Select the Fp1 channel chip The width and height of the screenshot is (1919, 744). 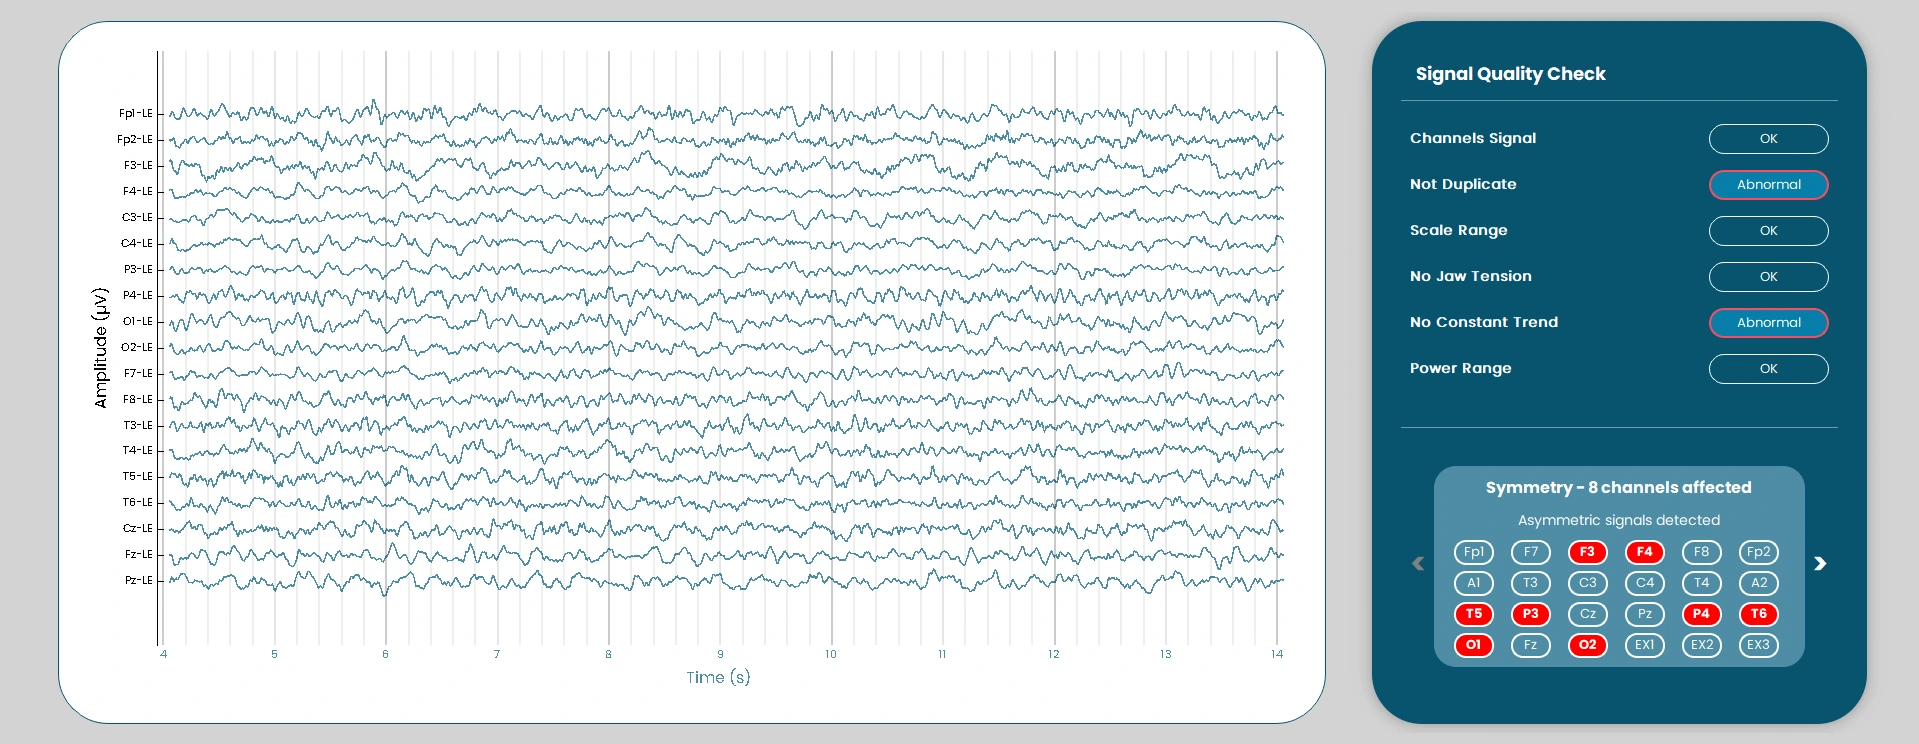[x=1473, y=552]
